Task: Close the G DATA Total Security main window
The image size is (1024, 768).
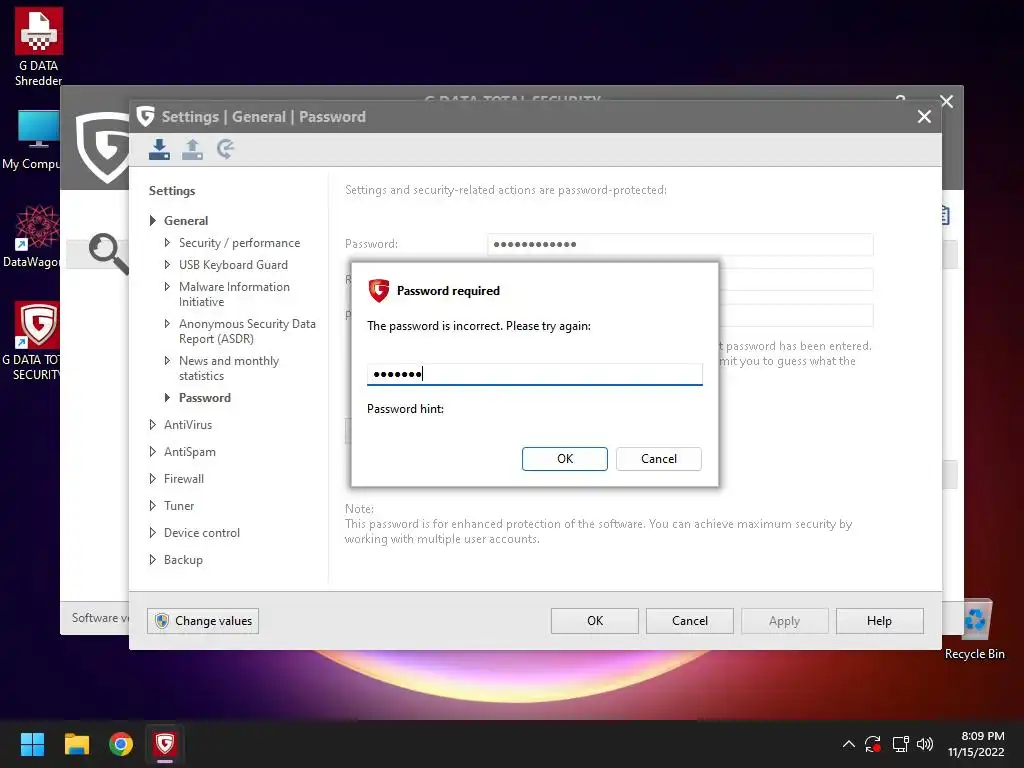Action: click(947, 101)
